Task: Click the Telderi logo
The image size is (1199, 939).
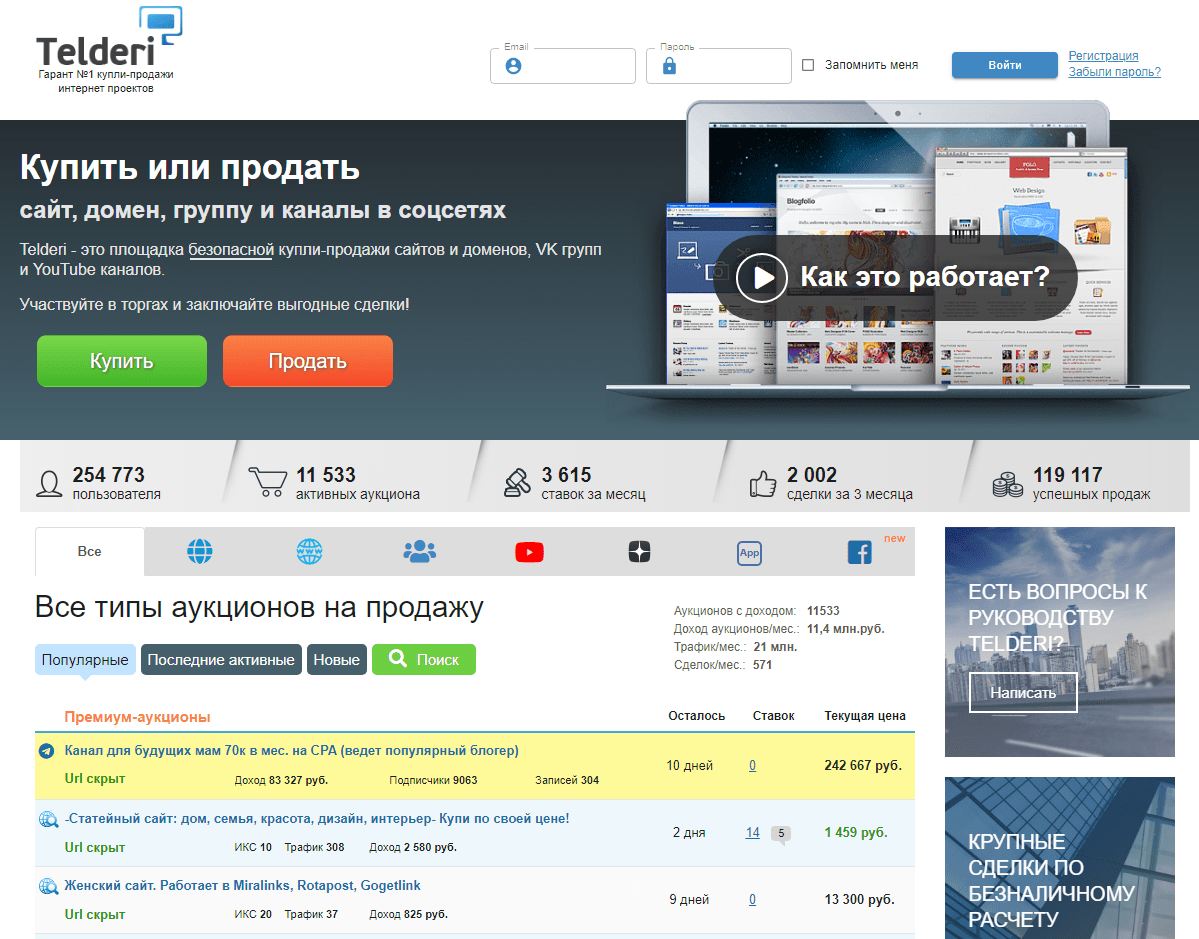Action: click(x=109, y=50)
